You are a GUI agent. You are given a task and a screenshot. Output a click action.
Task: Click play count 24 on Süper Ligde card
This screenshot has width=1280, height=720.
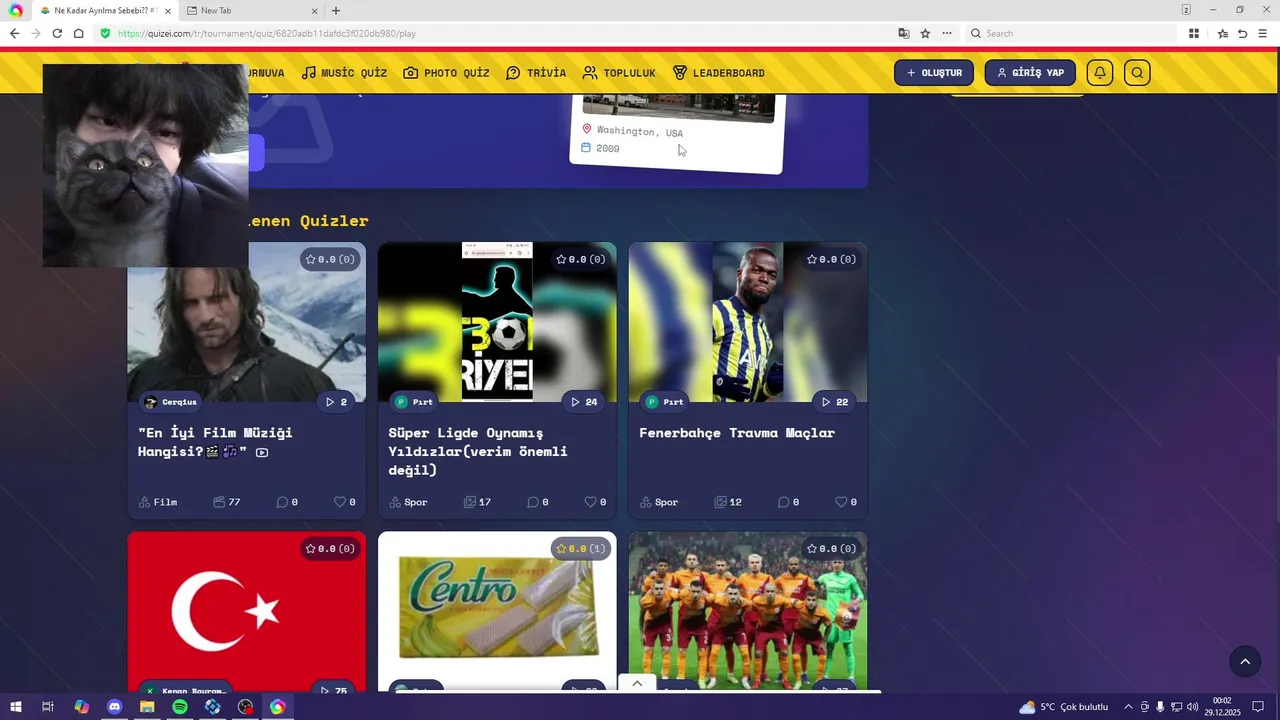(x=584, y=402)
